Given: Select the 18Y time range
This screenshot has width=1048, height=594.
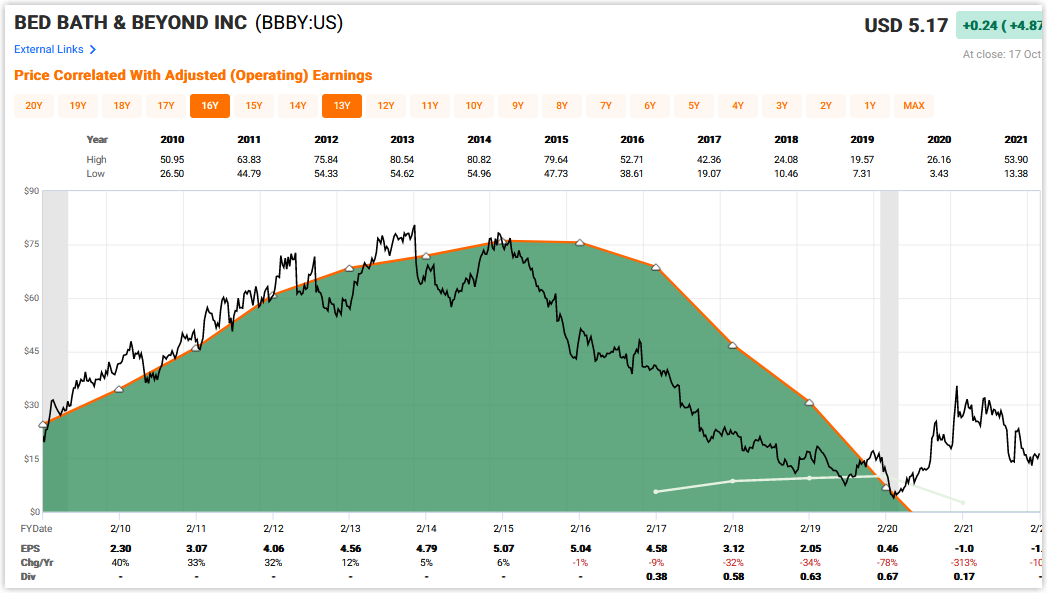Looking at the screenshot, I should pos(122,106).
